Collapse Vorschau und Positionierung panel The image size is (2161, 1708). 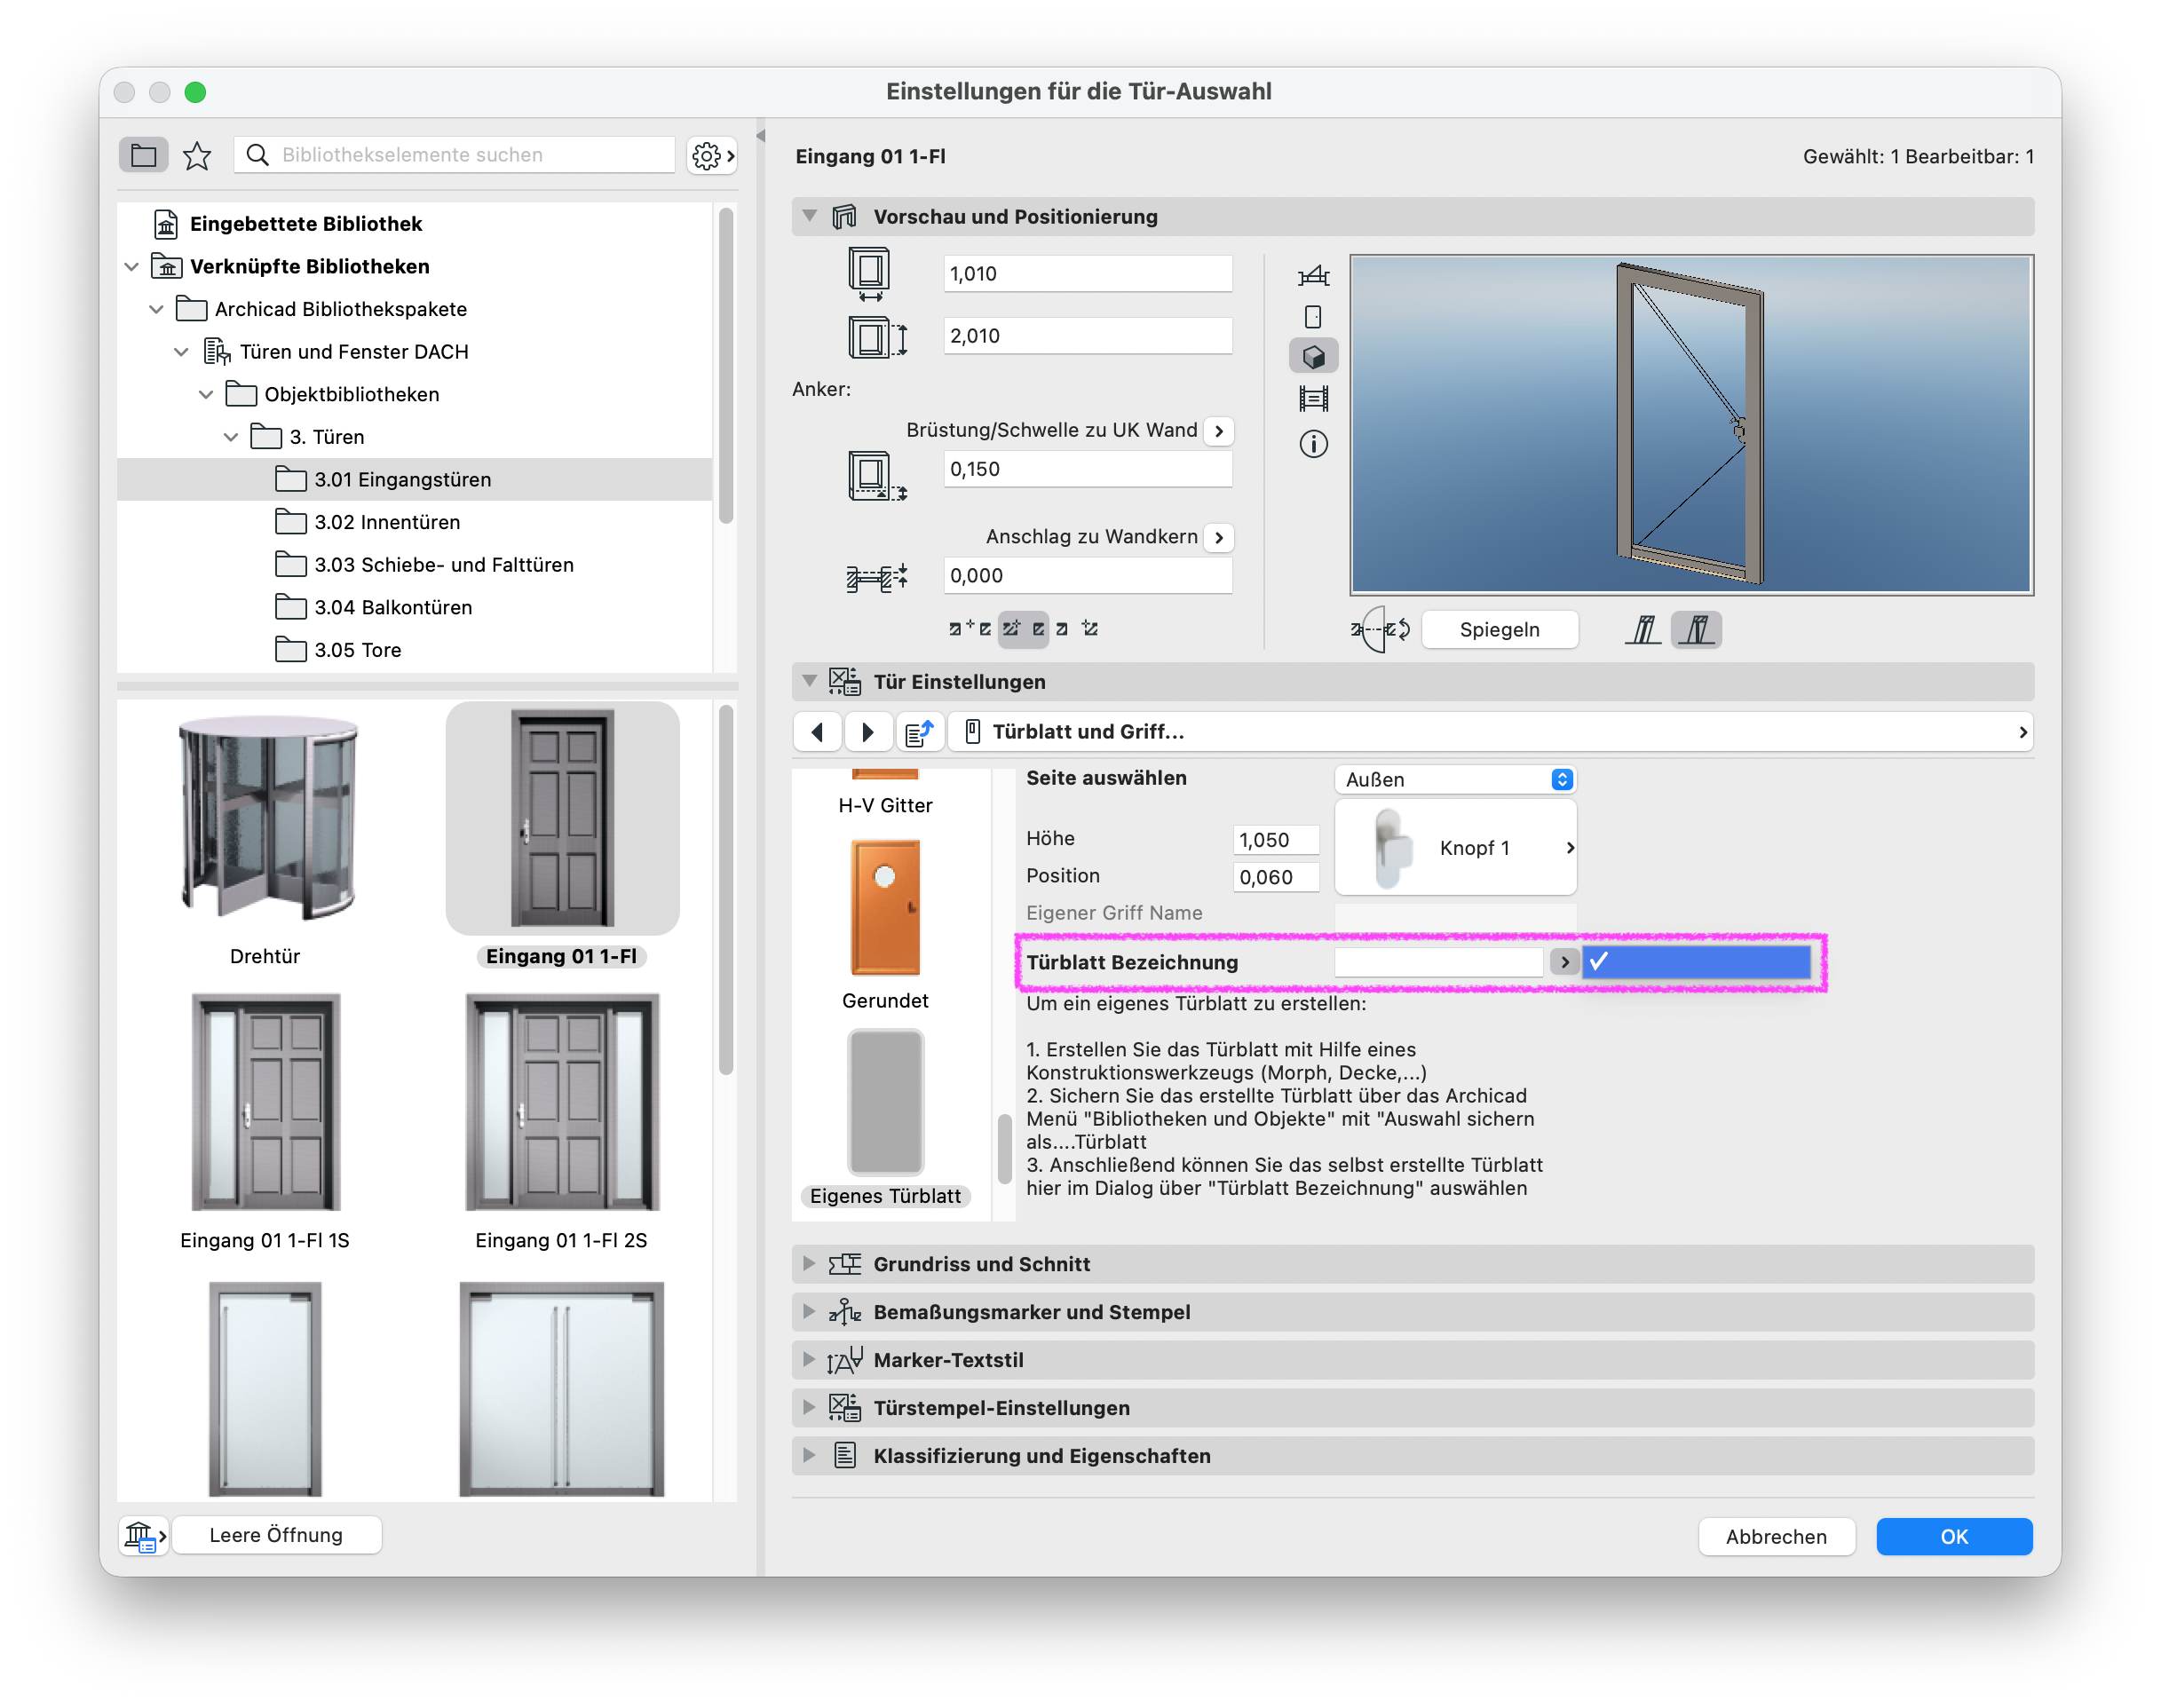810,216
